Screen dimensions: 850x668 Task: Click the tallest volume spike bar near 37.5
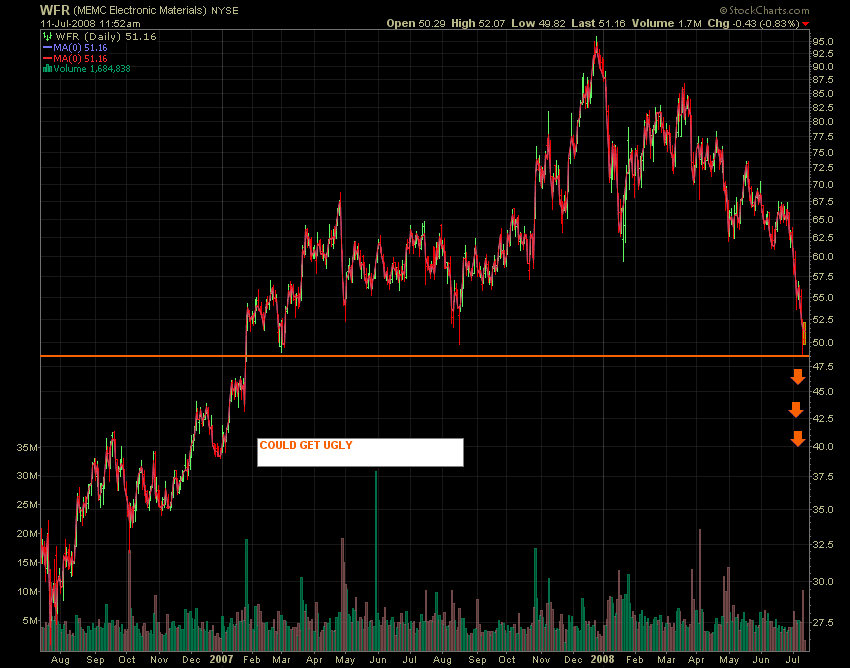pyautogui.click(x=376, y=561)
